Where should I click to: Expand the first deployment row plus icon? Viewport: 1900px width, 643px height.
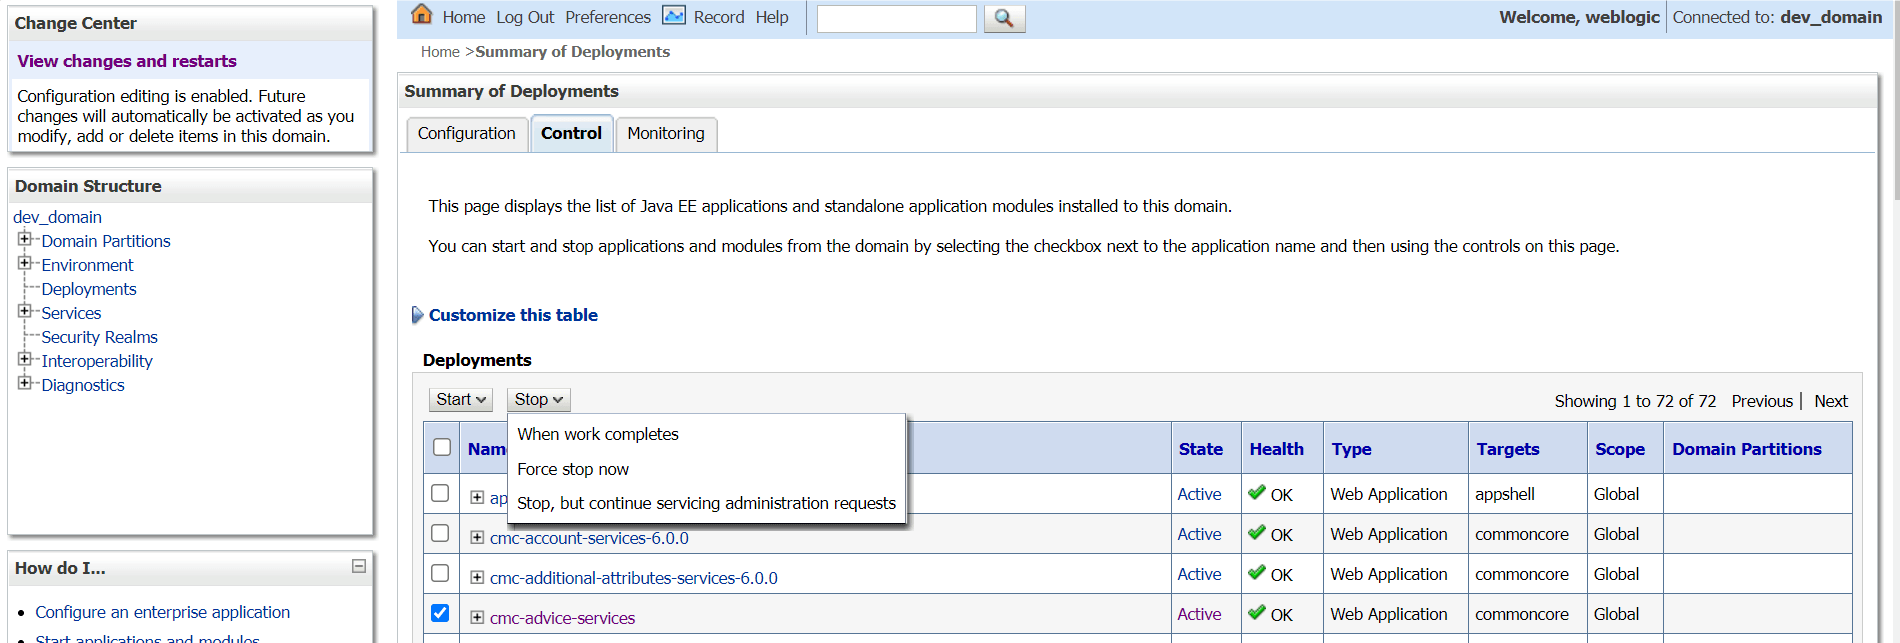477,497
